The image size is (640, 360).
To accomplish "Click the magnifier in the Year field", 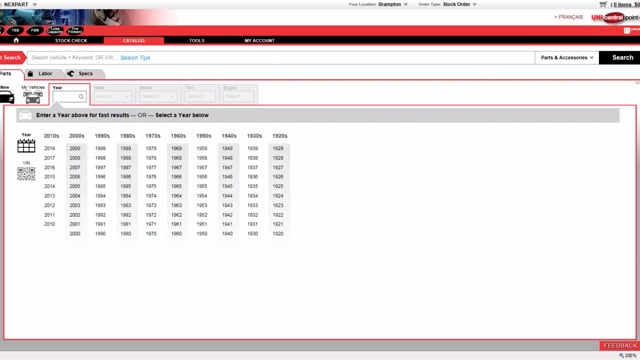I will (x=81, y=97).
